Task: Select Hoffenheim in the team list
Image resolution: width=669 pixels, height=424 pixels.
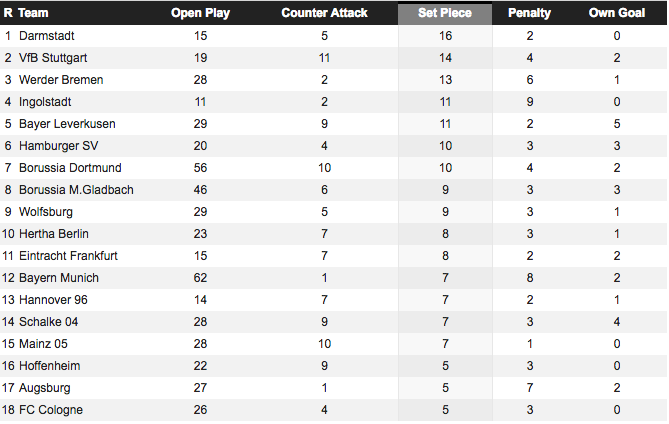Action: [x=49, y=366]
